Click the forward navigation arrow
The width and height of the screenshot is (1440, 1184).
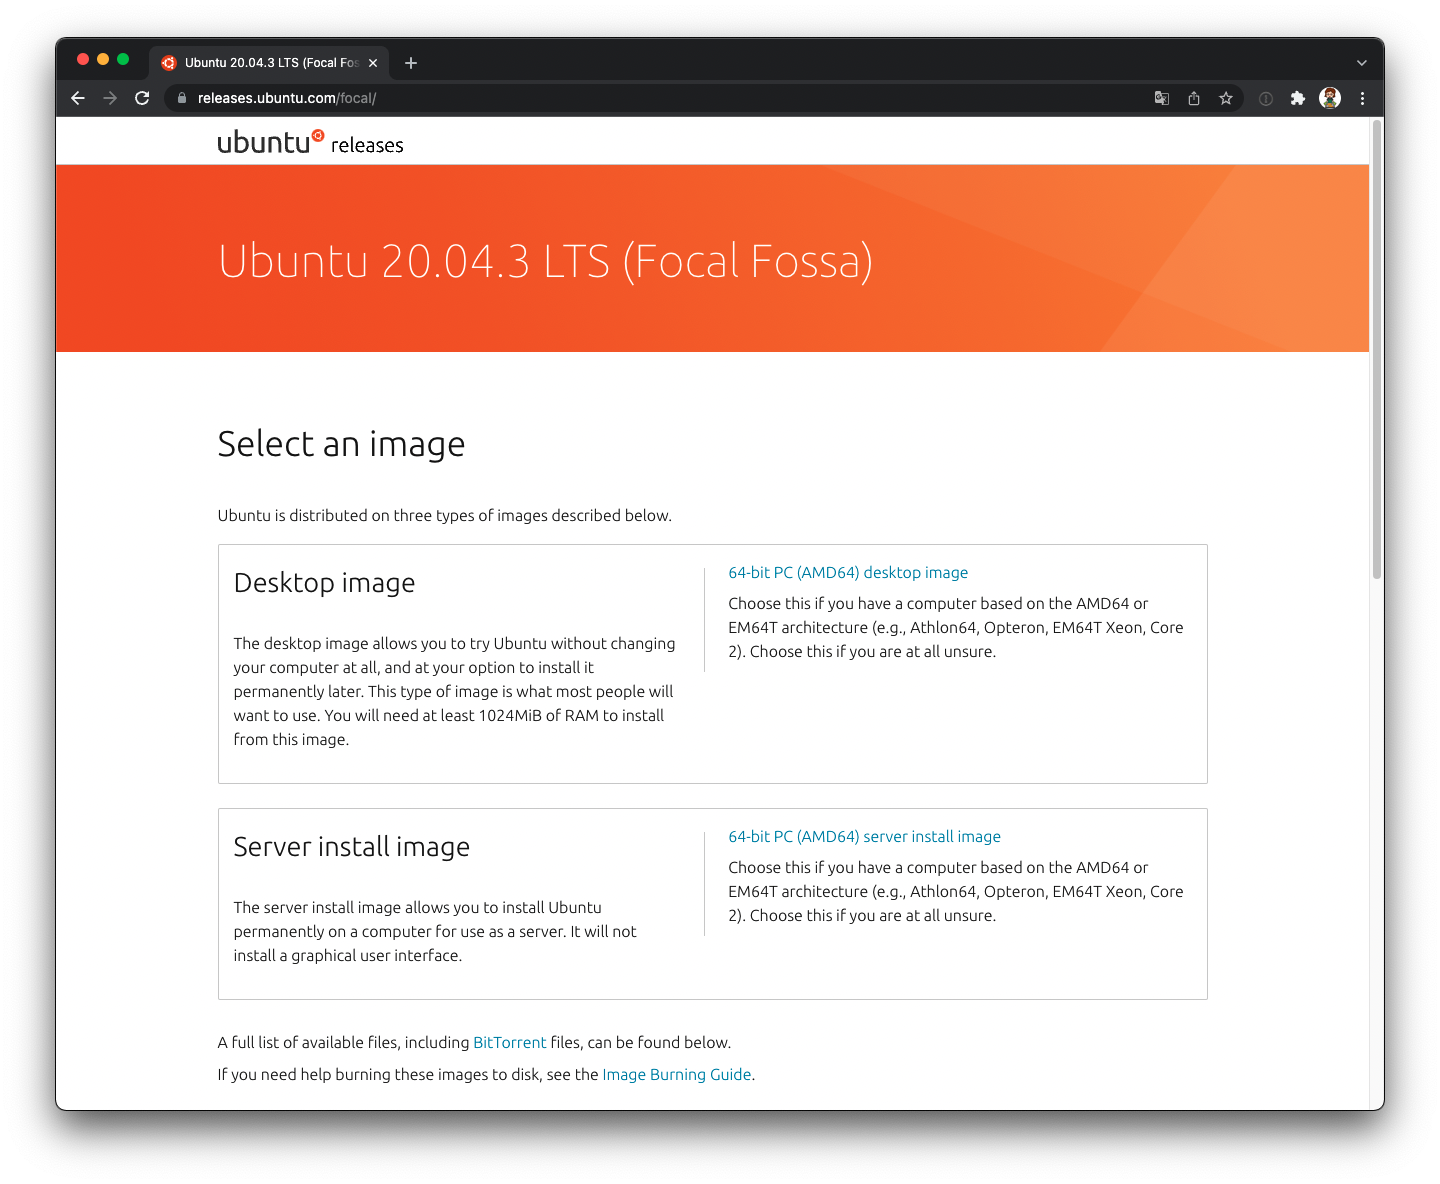pos(110,98)
